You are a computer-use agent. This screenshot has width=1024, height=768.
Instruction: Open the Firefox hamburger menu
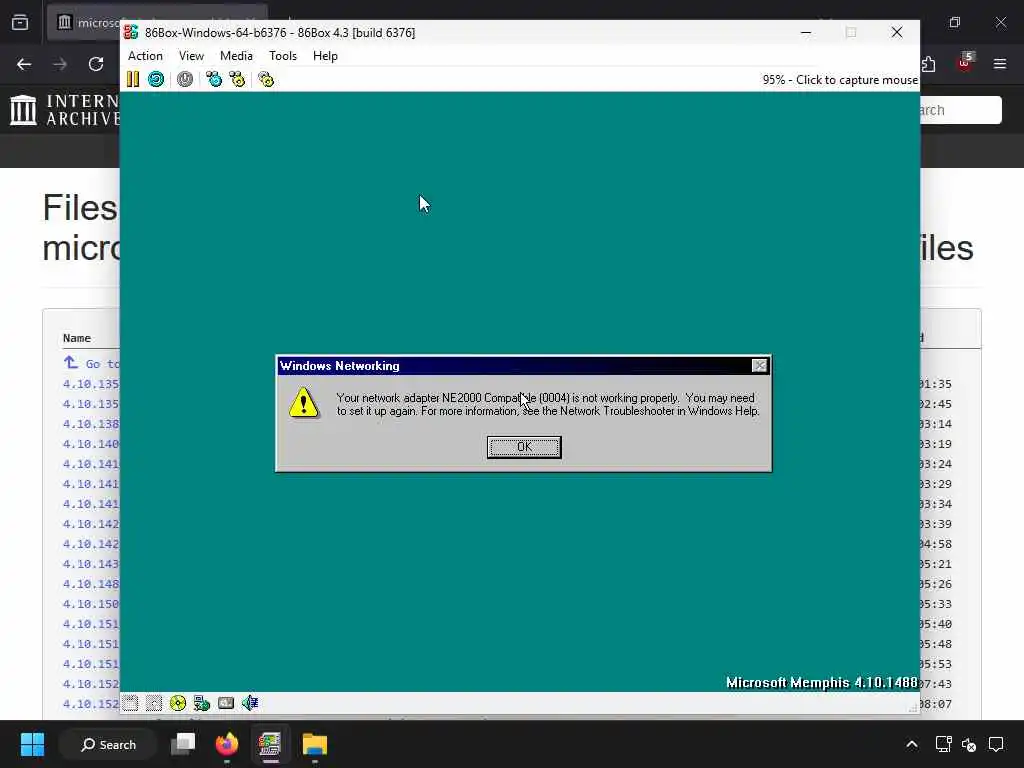(1000, 64)
